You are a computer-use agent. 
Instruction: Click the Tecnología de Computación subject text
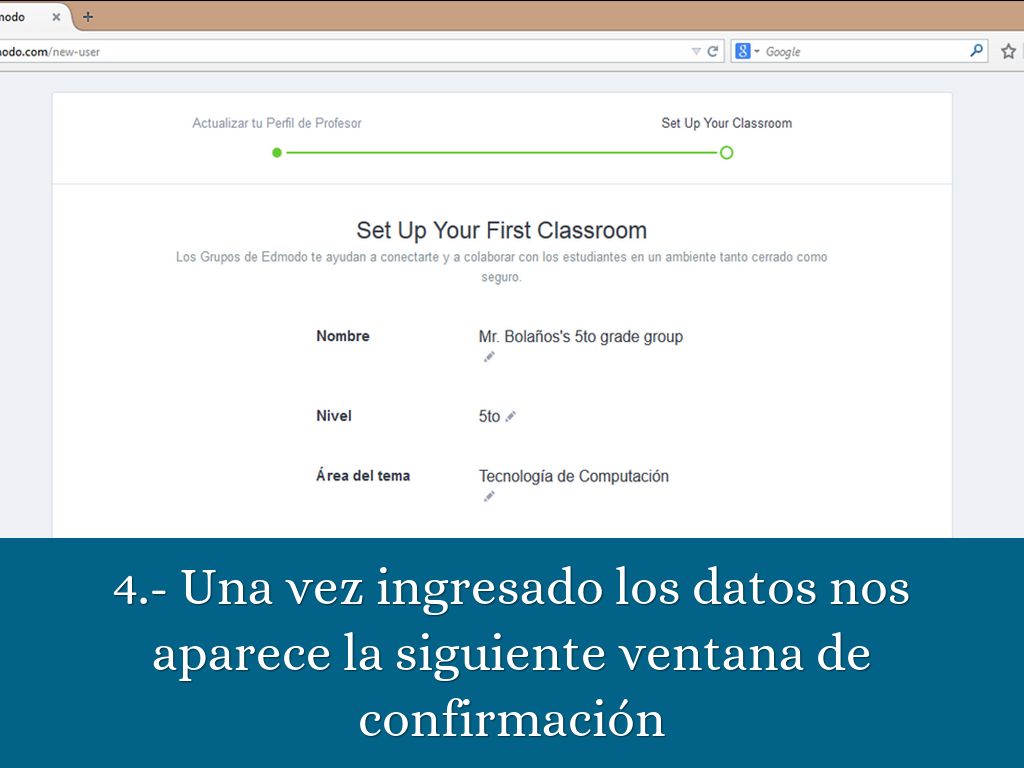pyautogui.click(x=573, y=476)
